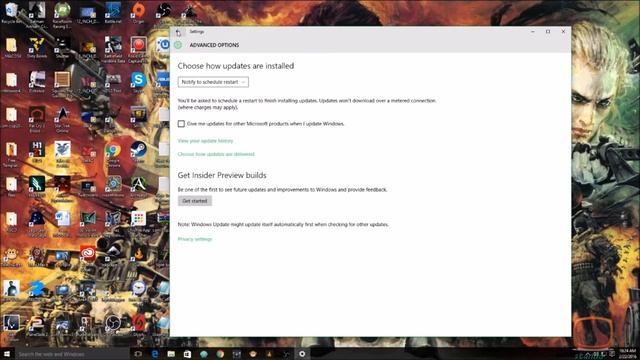Go back using the Settings back arrow
This screenshot has width=640, height=360.
tap(178, 33)
